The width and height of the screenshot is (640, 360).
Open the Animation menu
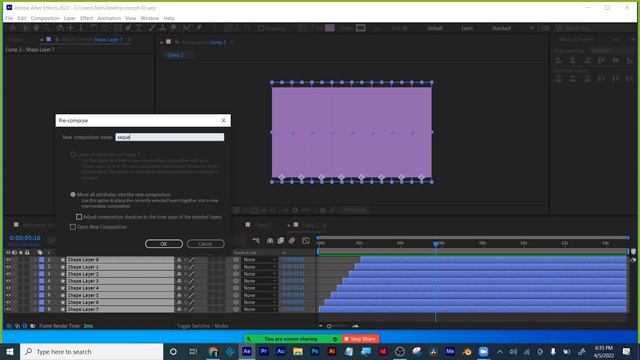click(x=109, y=18)
